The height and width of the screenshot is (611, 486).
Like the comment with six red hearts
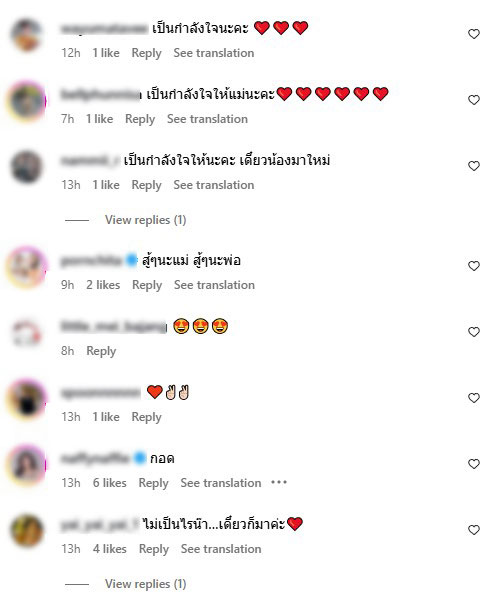[x=474, y=100]
